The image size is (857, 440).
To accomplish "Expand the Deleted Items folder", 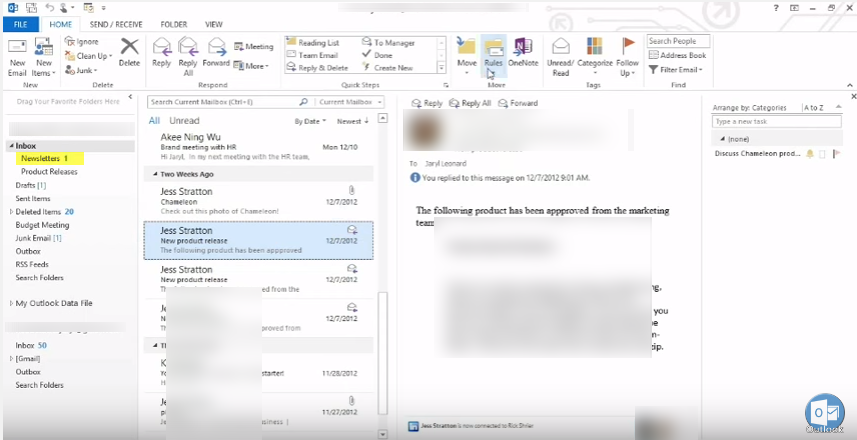I will pos(11,212).
